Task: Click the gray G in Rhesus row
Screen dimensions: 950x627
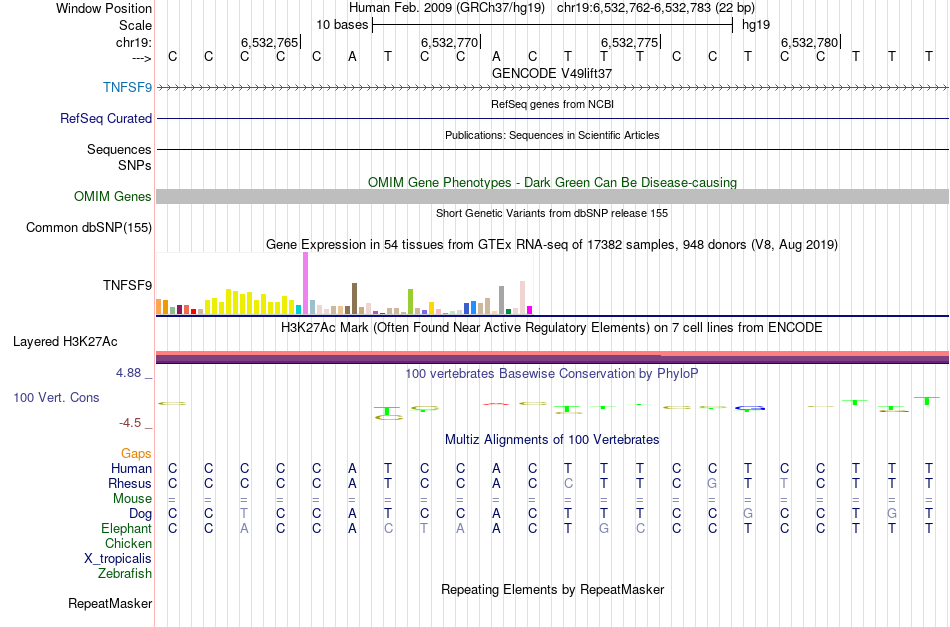Action: (712, 483)
